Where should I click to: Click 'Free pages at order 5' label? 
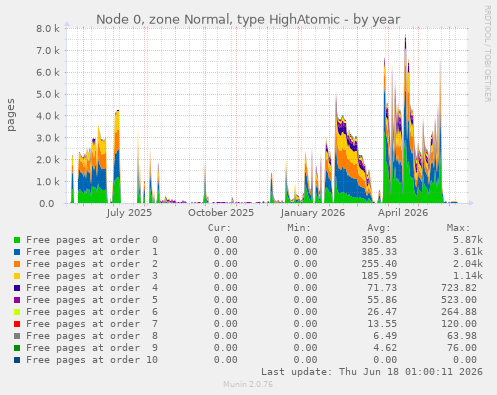pos(92,300)
